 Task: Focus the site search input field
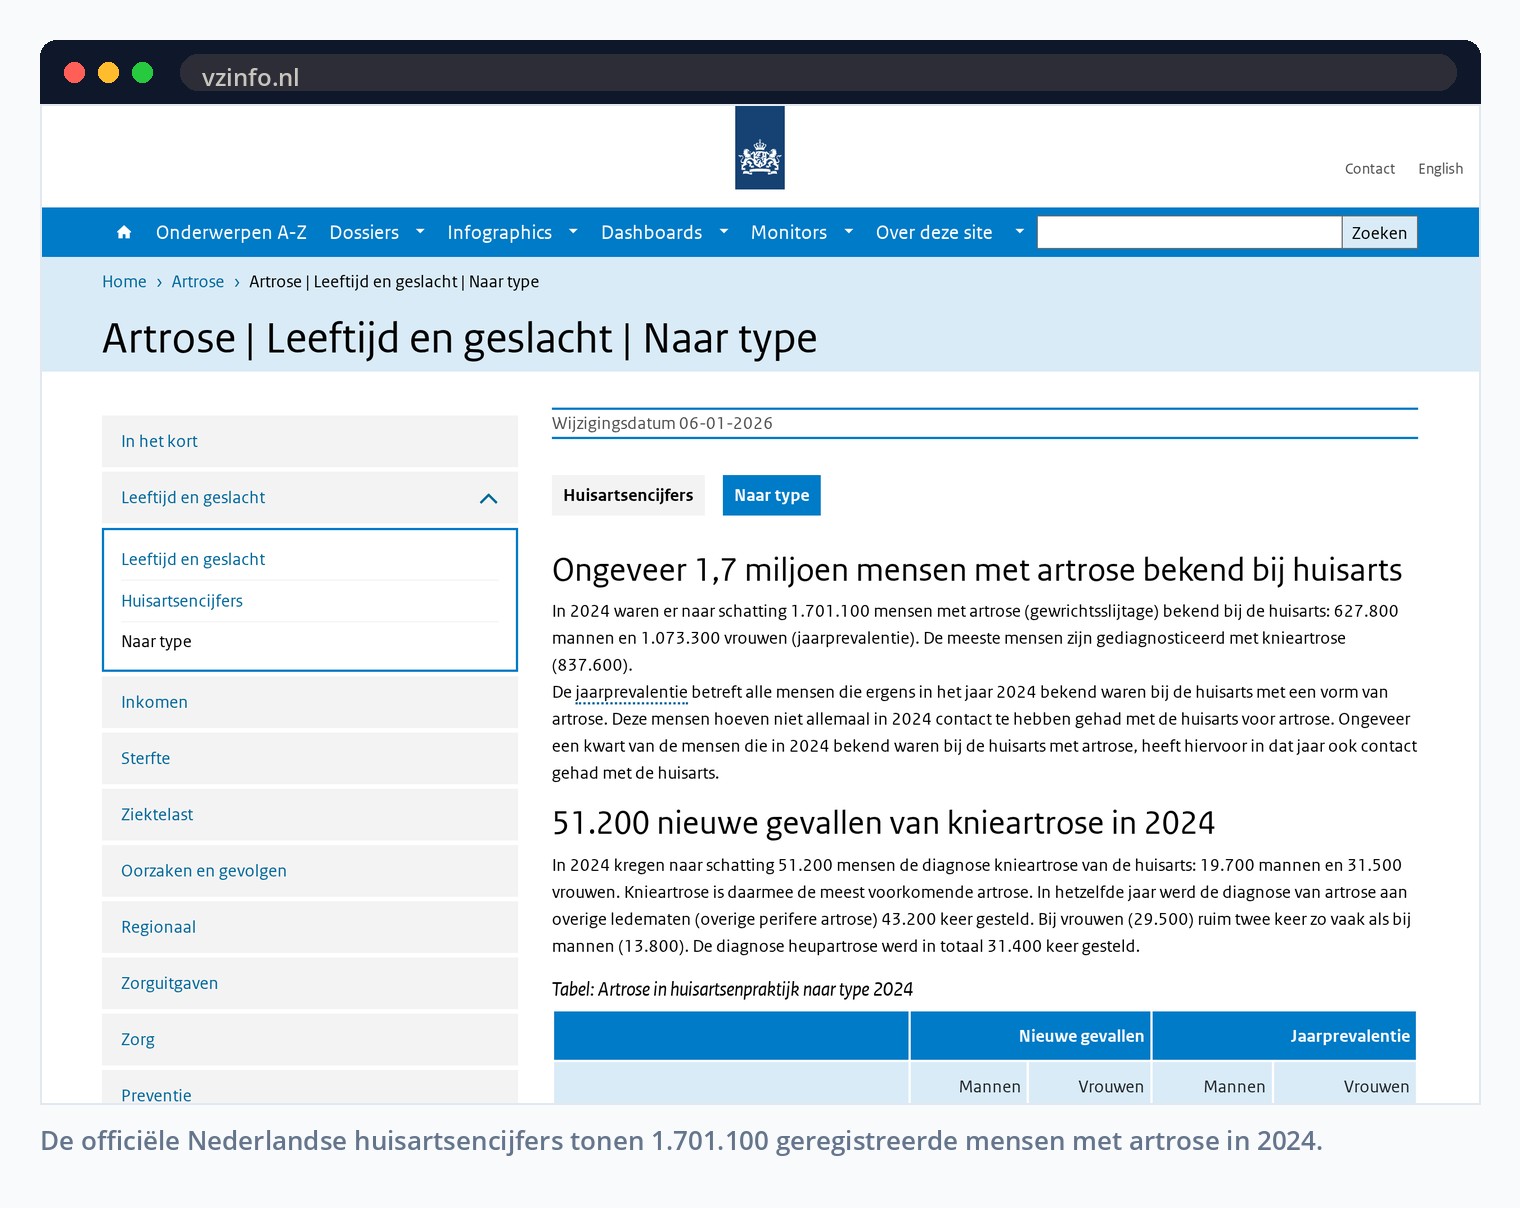[1189, 232]
